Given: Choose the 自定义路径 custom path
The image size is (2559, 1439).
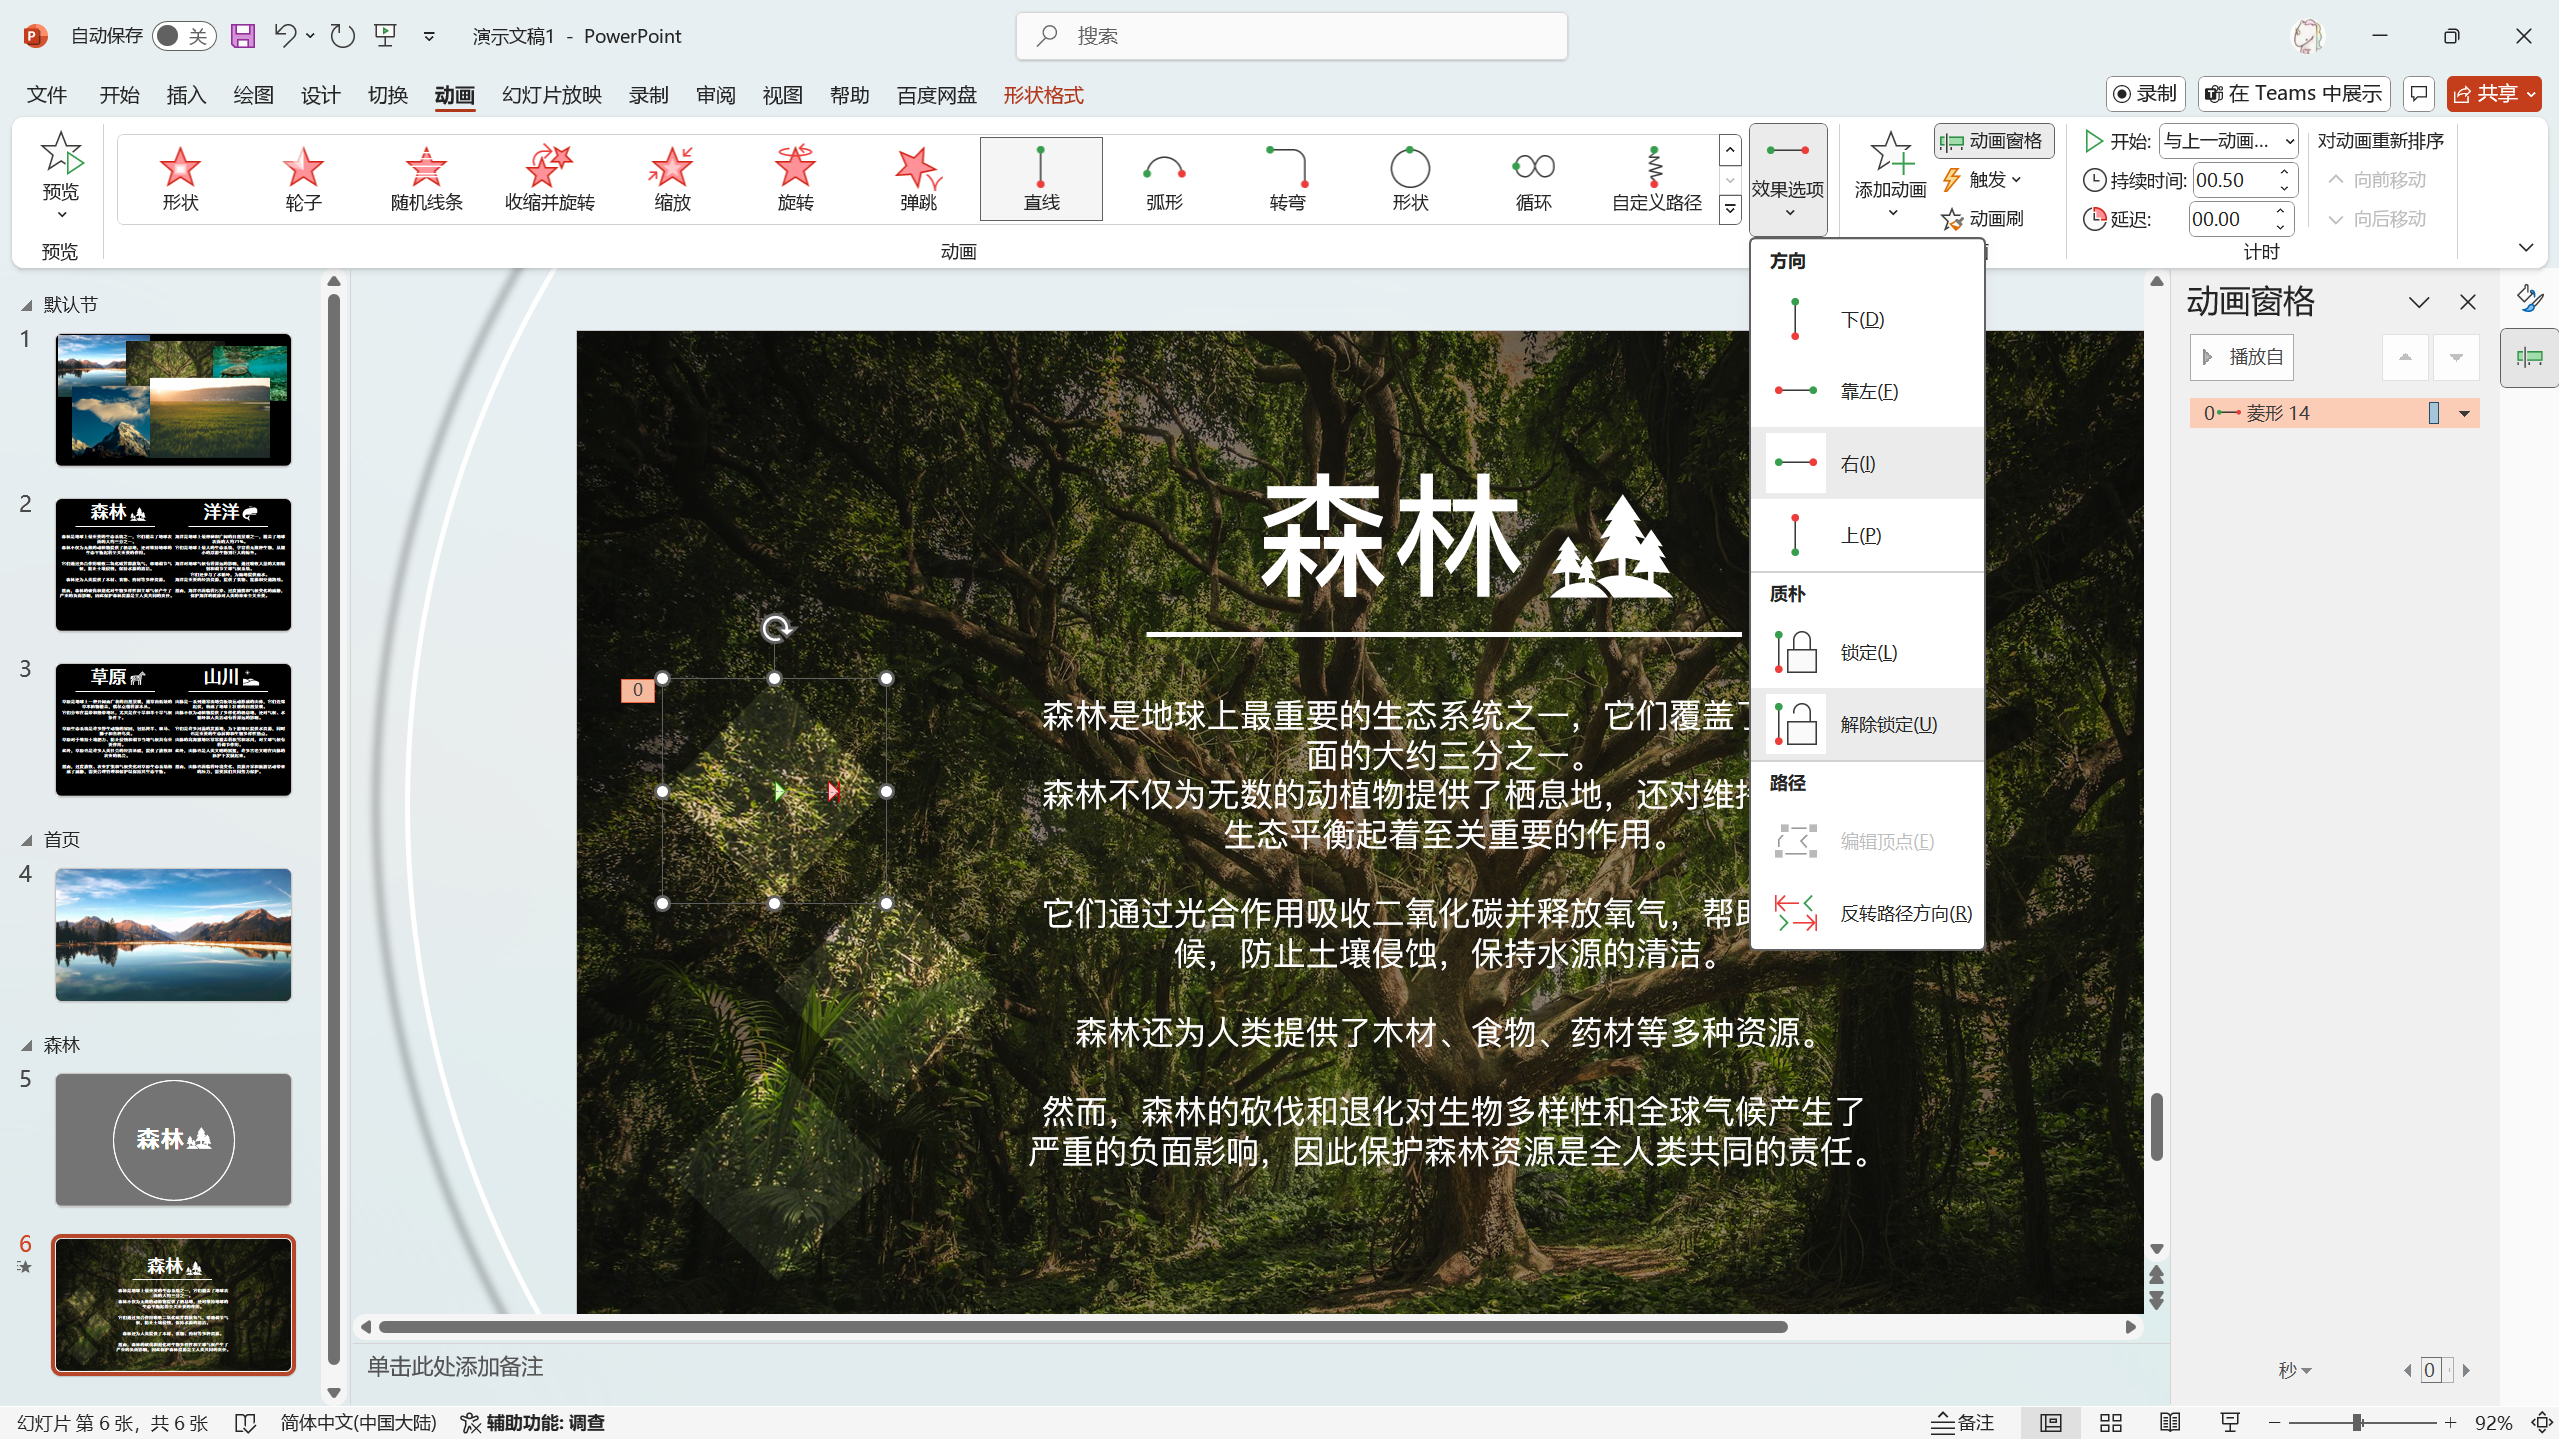Looking at the screenshot, I should click(1656, 179).
